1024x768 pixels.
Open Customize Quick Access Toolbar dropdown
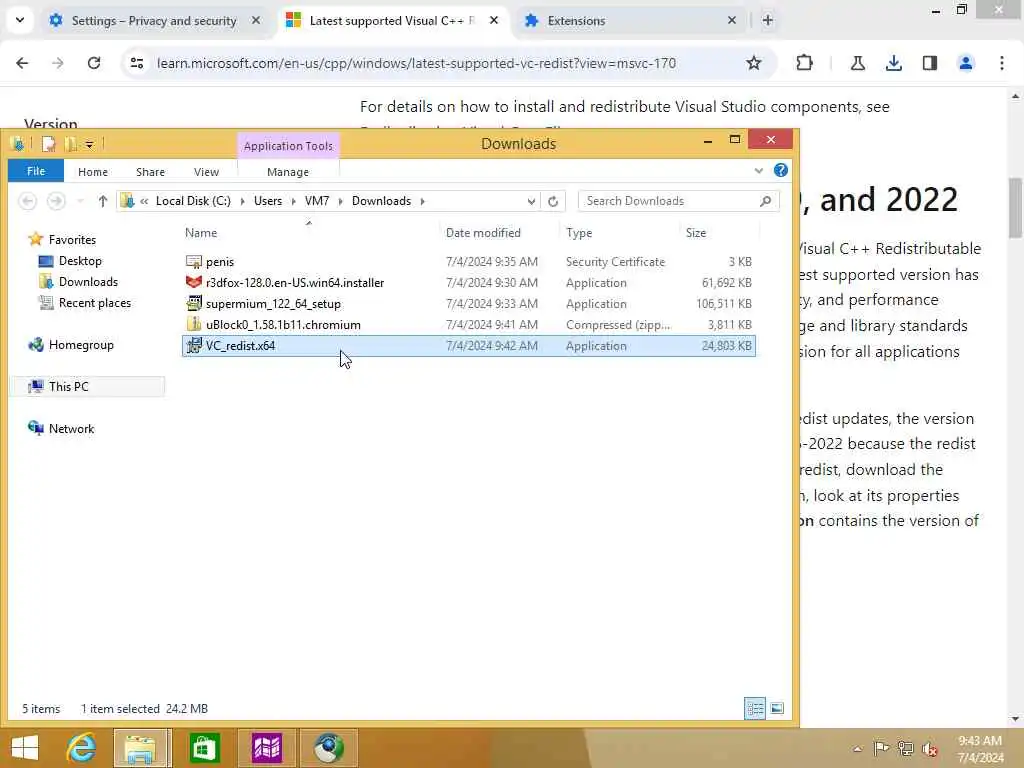[89, 144]
